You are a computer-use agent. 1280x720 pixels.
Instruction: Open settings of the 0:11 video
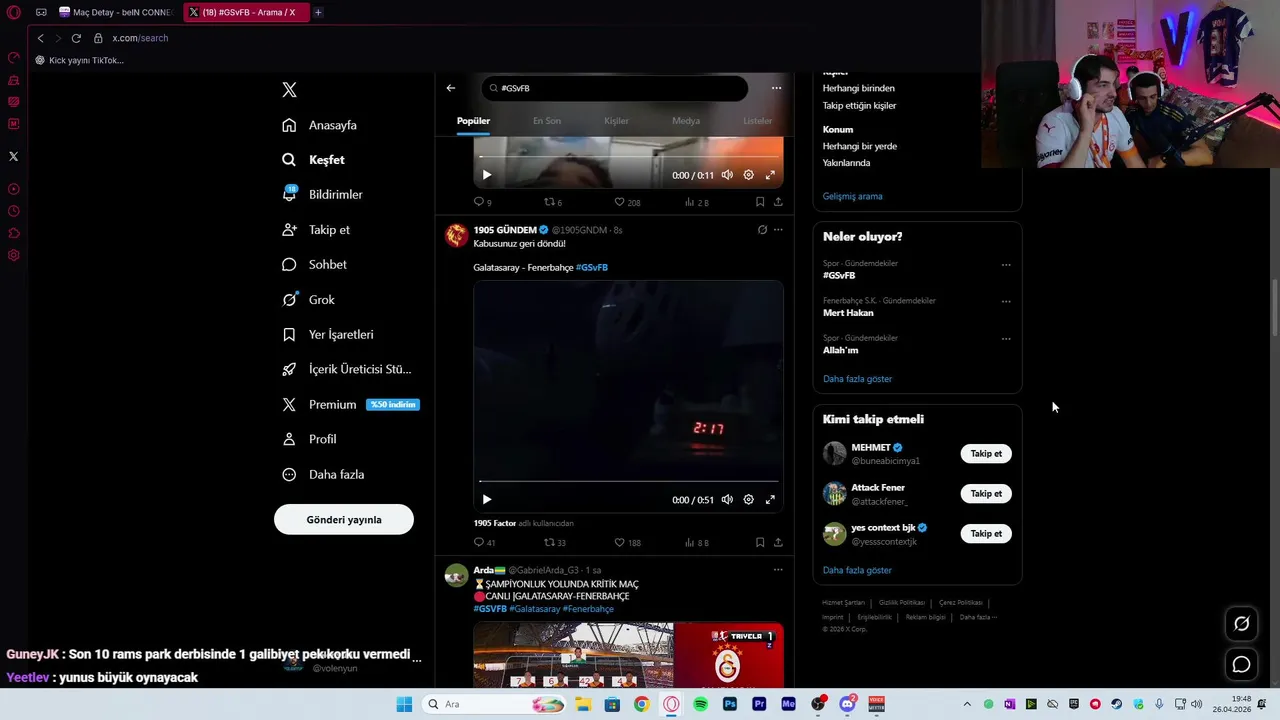point(748,175)
